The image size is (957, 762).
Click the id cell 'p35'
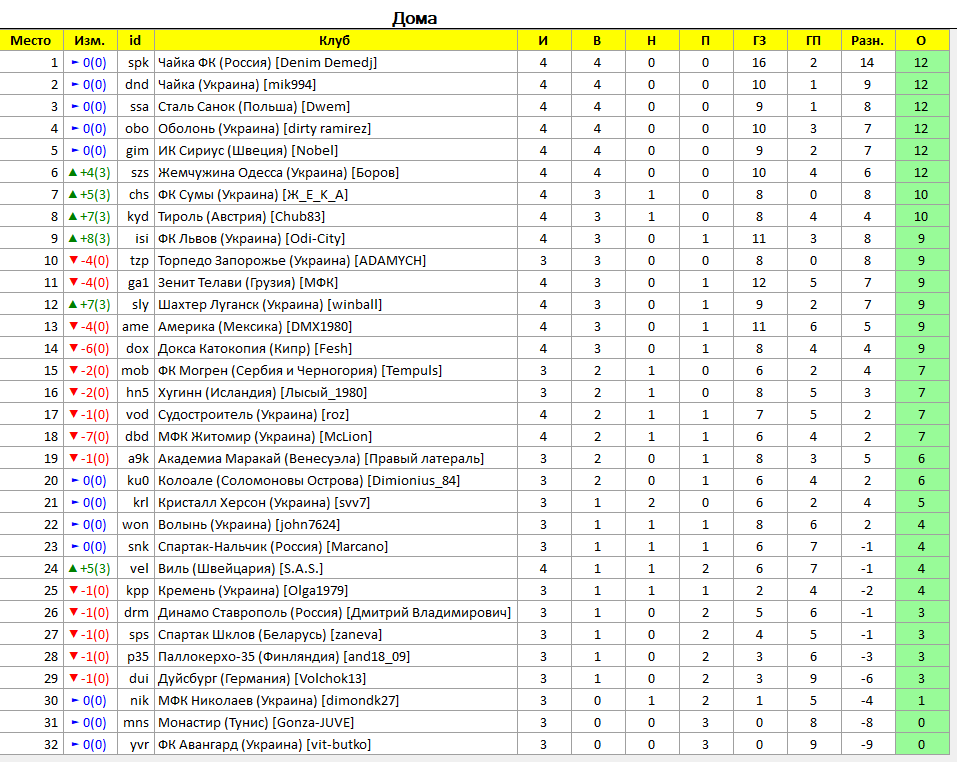tap(138, 656)
